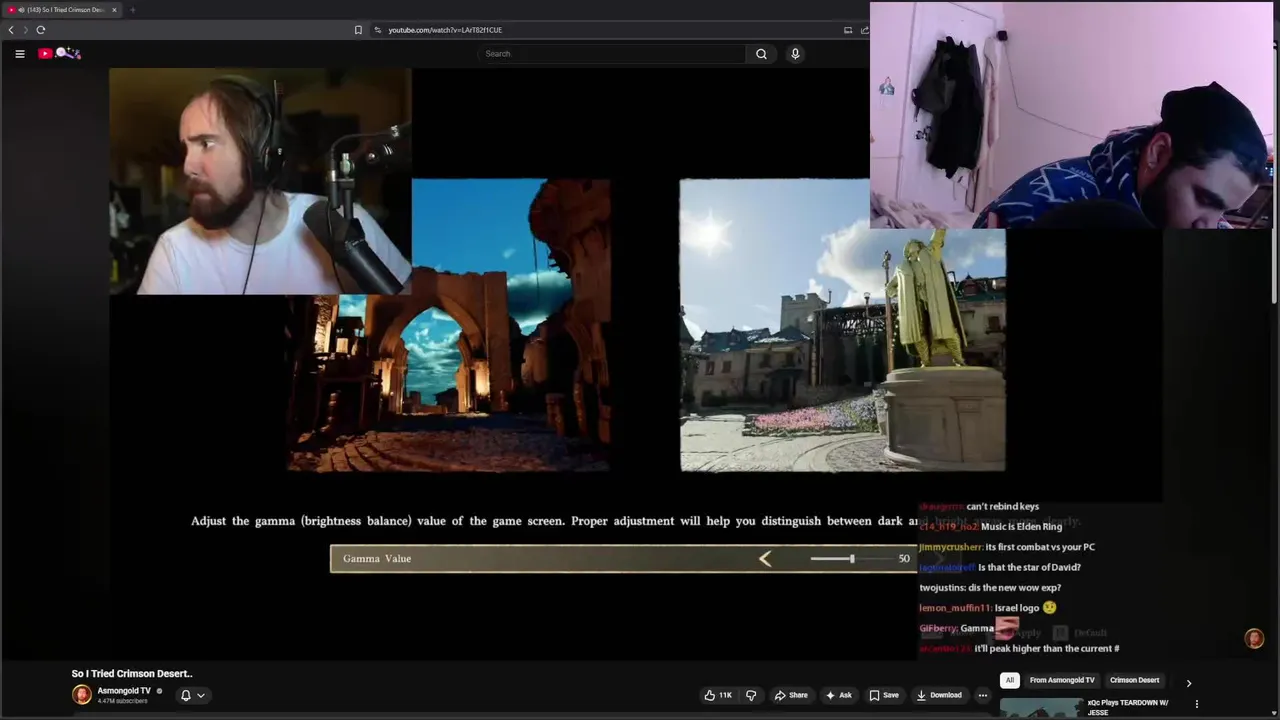This screenshot has height=720, width=1280.
Task: Show next filter chips with the arrow
Action: coord(1188,683)
